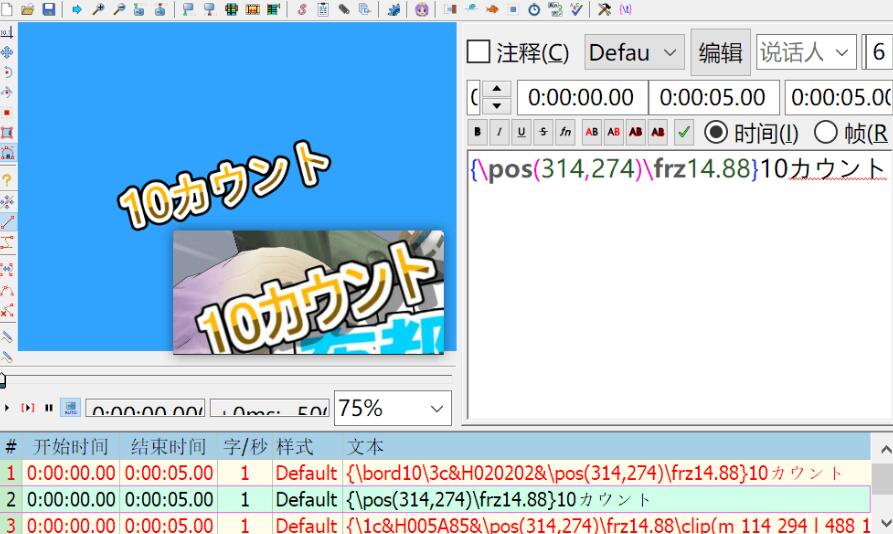
Task: Save the subtitles with floppy icon
Action: [49, 9]
